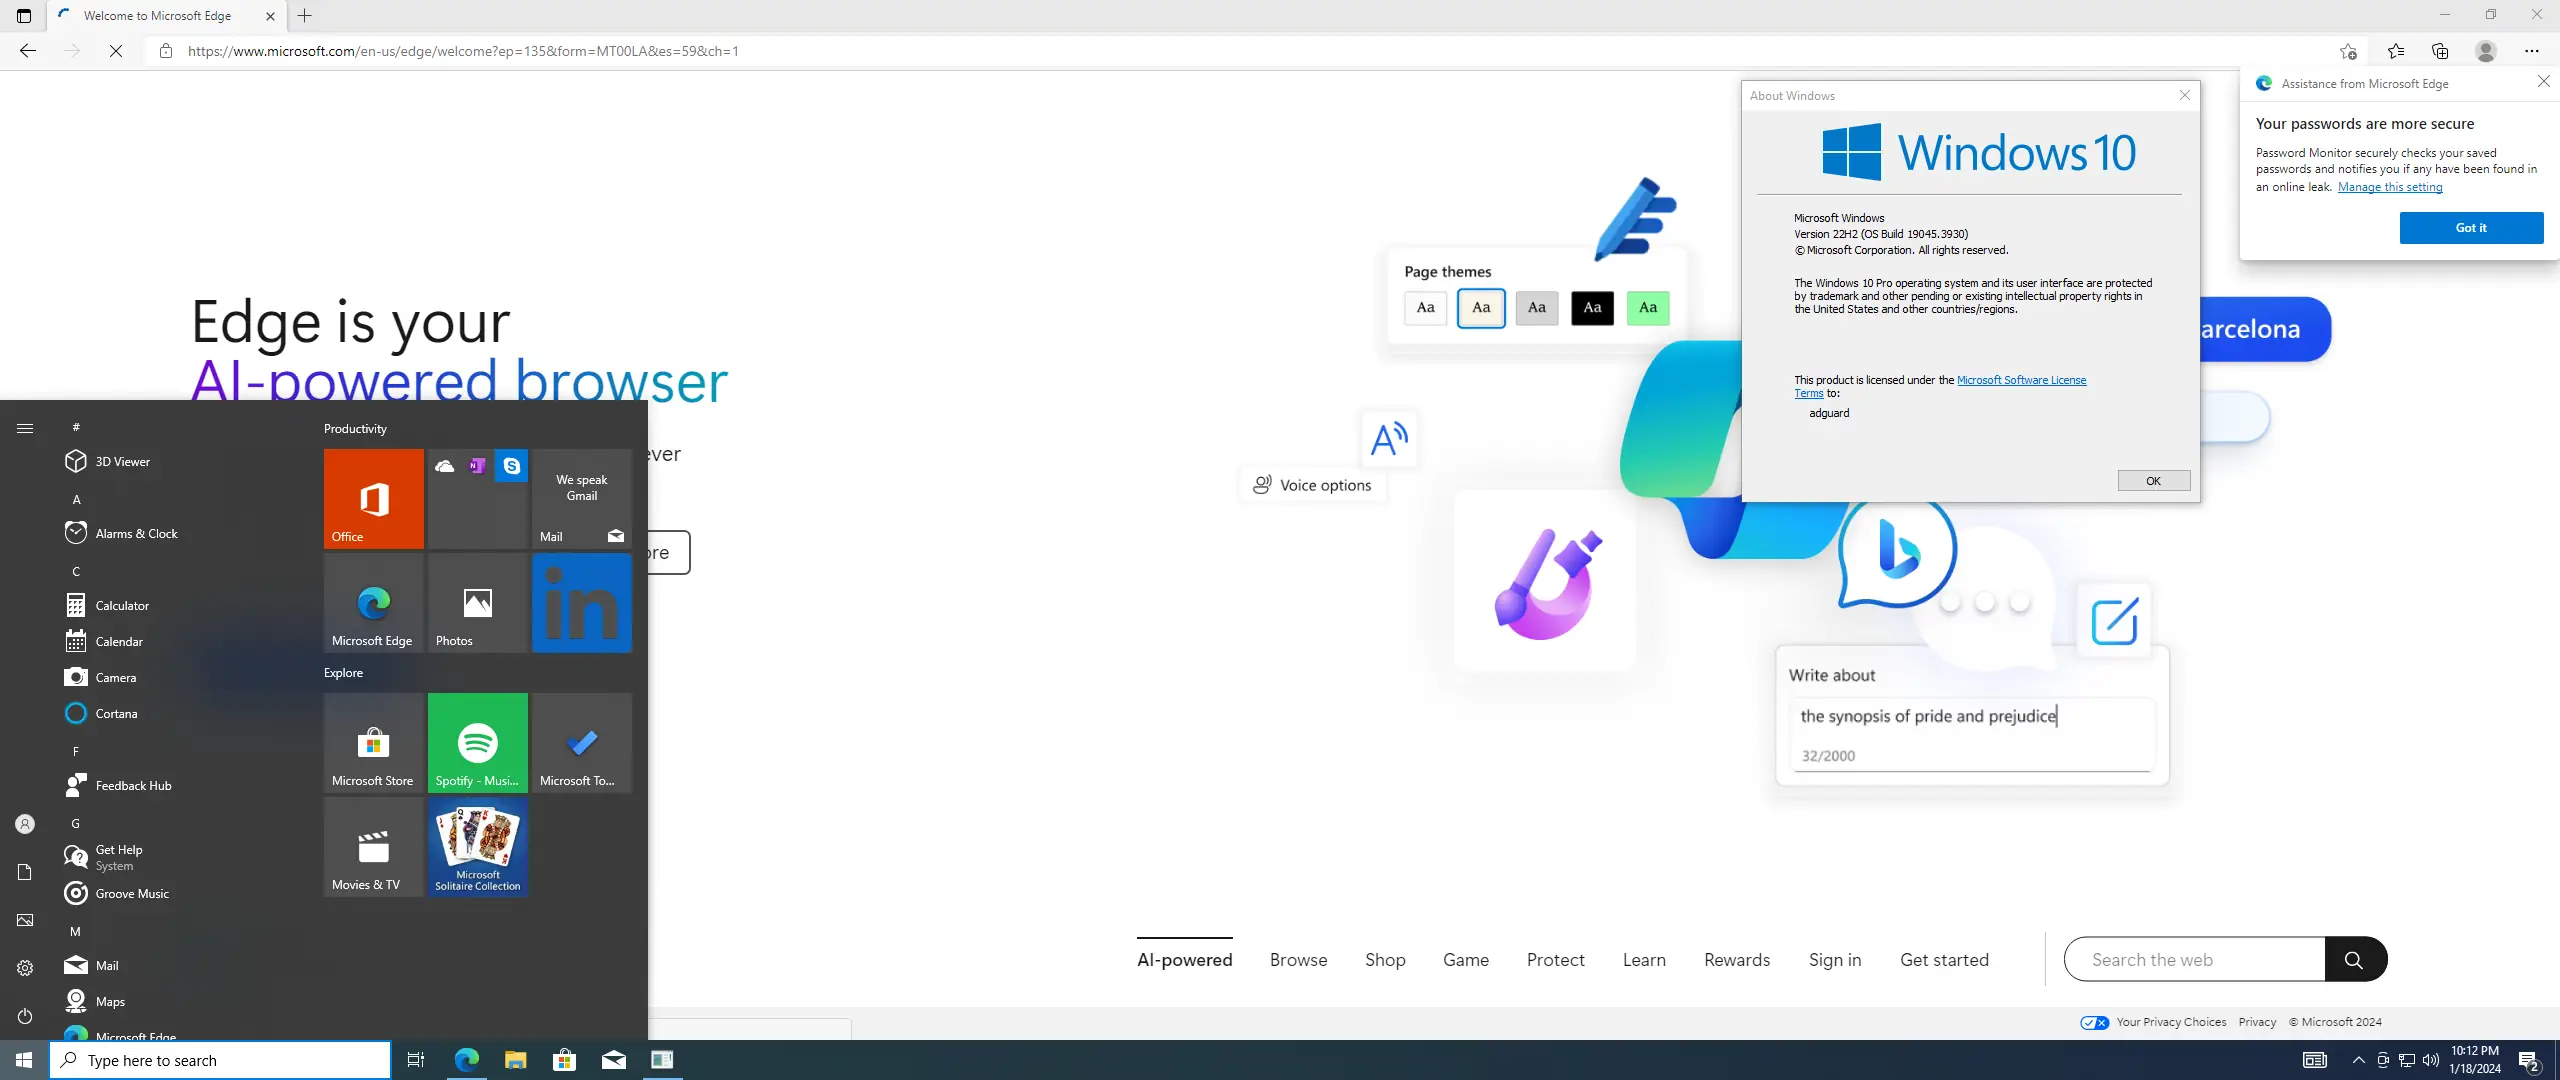Open the Office tile in Start menu
The width and height of the screenshot is (2560, 1080).
pos(373,498)
